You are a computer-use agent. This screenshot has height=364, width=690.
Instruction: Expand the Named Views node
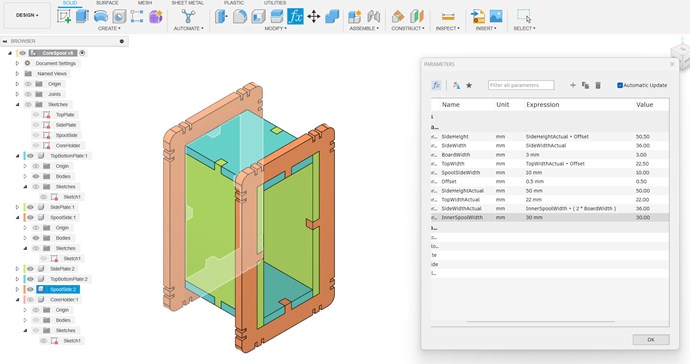pyautogui.click(x=18, y=74)
